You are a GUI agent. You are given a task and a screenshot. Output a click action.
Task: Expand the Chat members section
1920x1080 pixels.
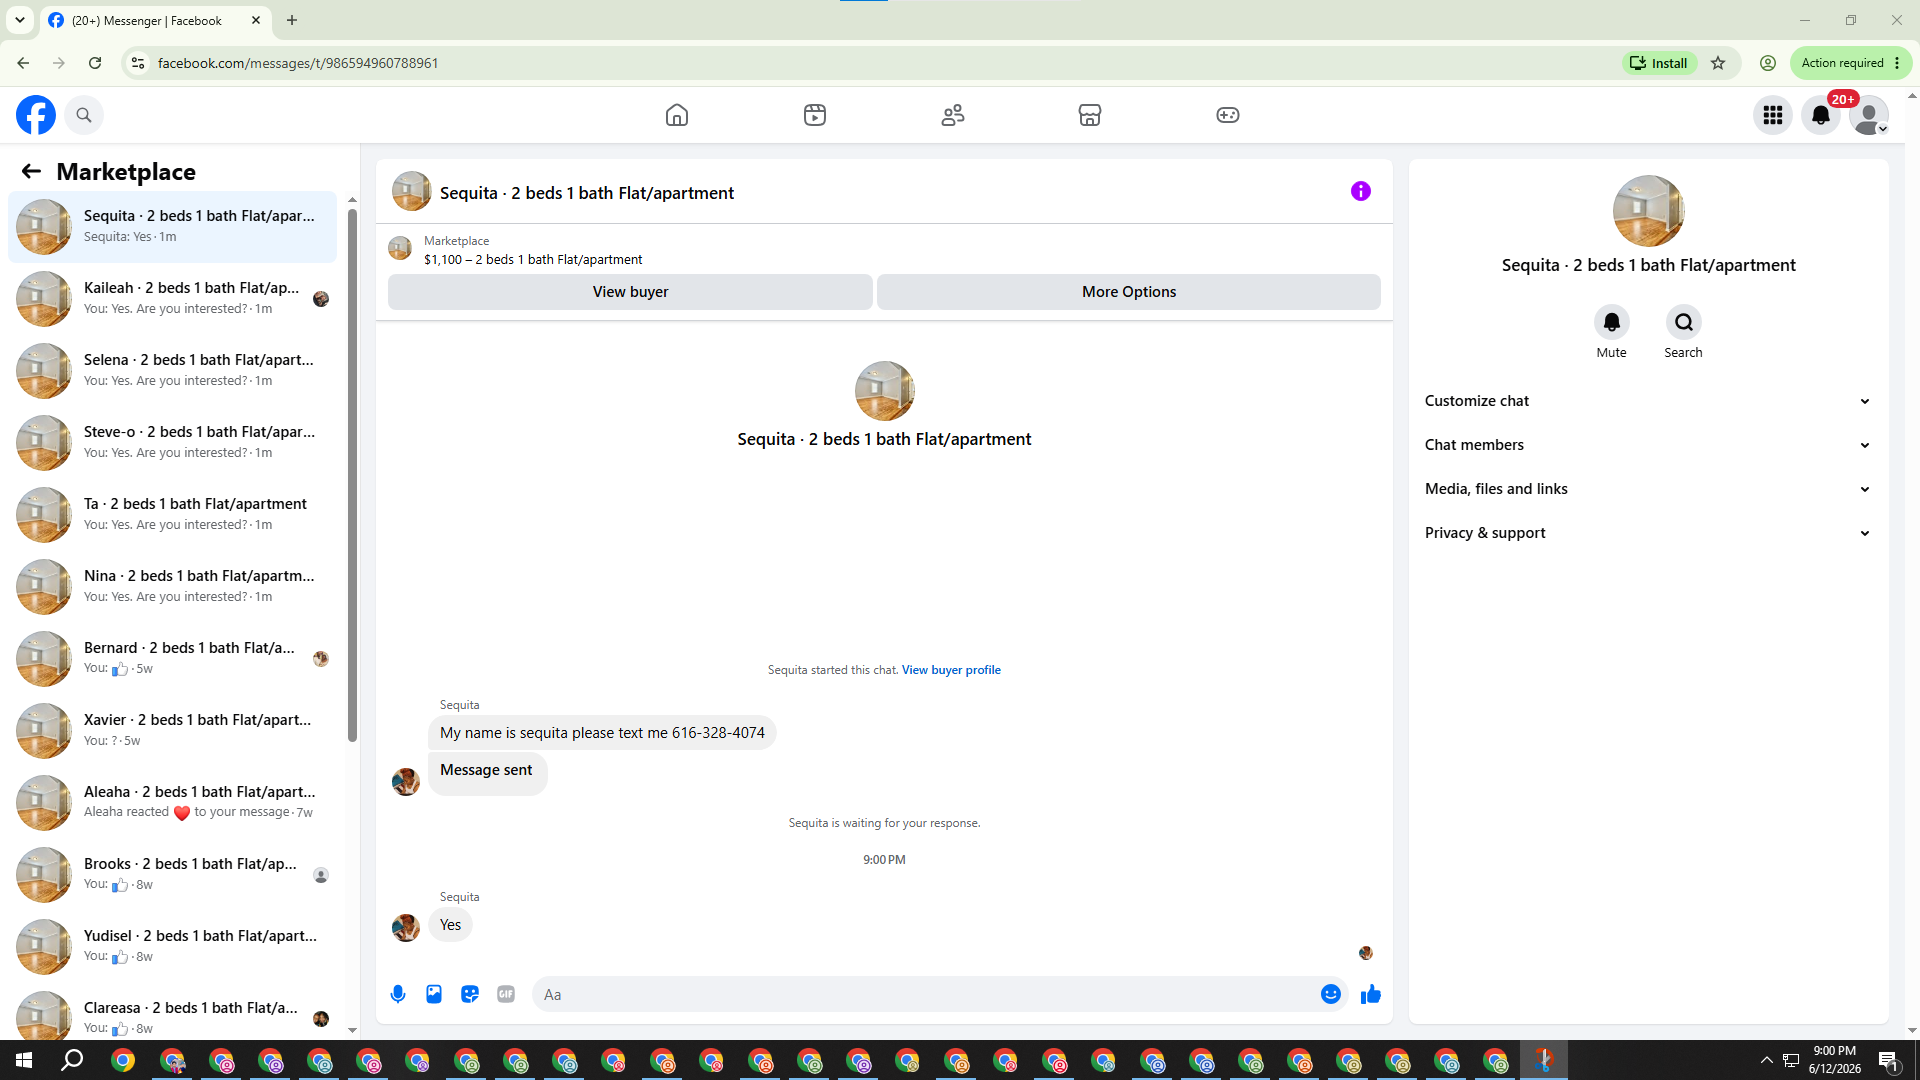[1648, 445]
